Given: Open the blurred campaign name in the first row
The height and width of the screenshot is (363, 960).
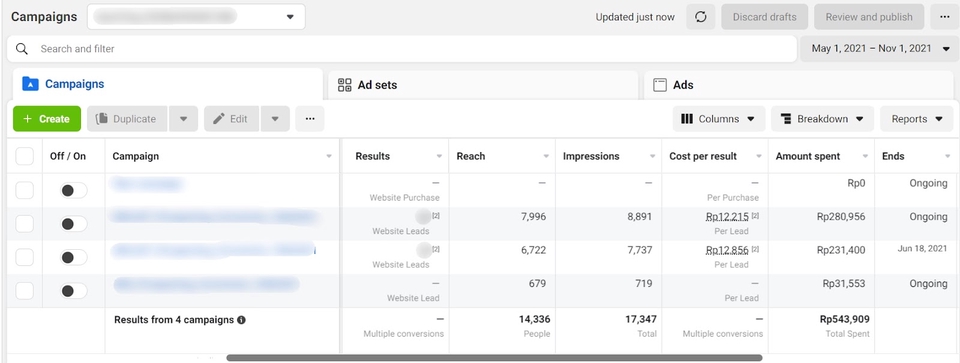Looking at the screenshot, I should (147, 184).
